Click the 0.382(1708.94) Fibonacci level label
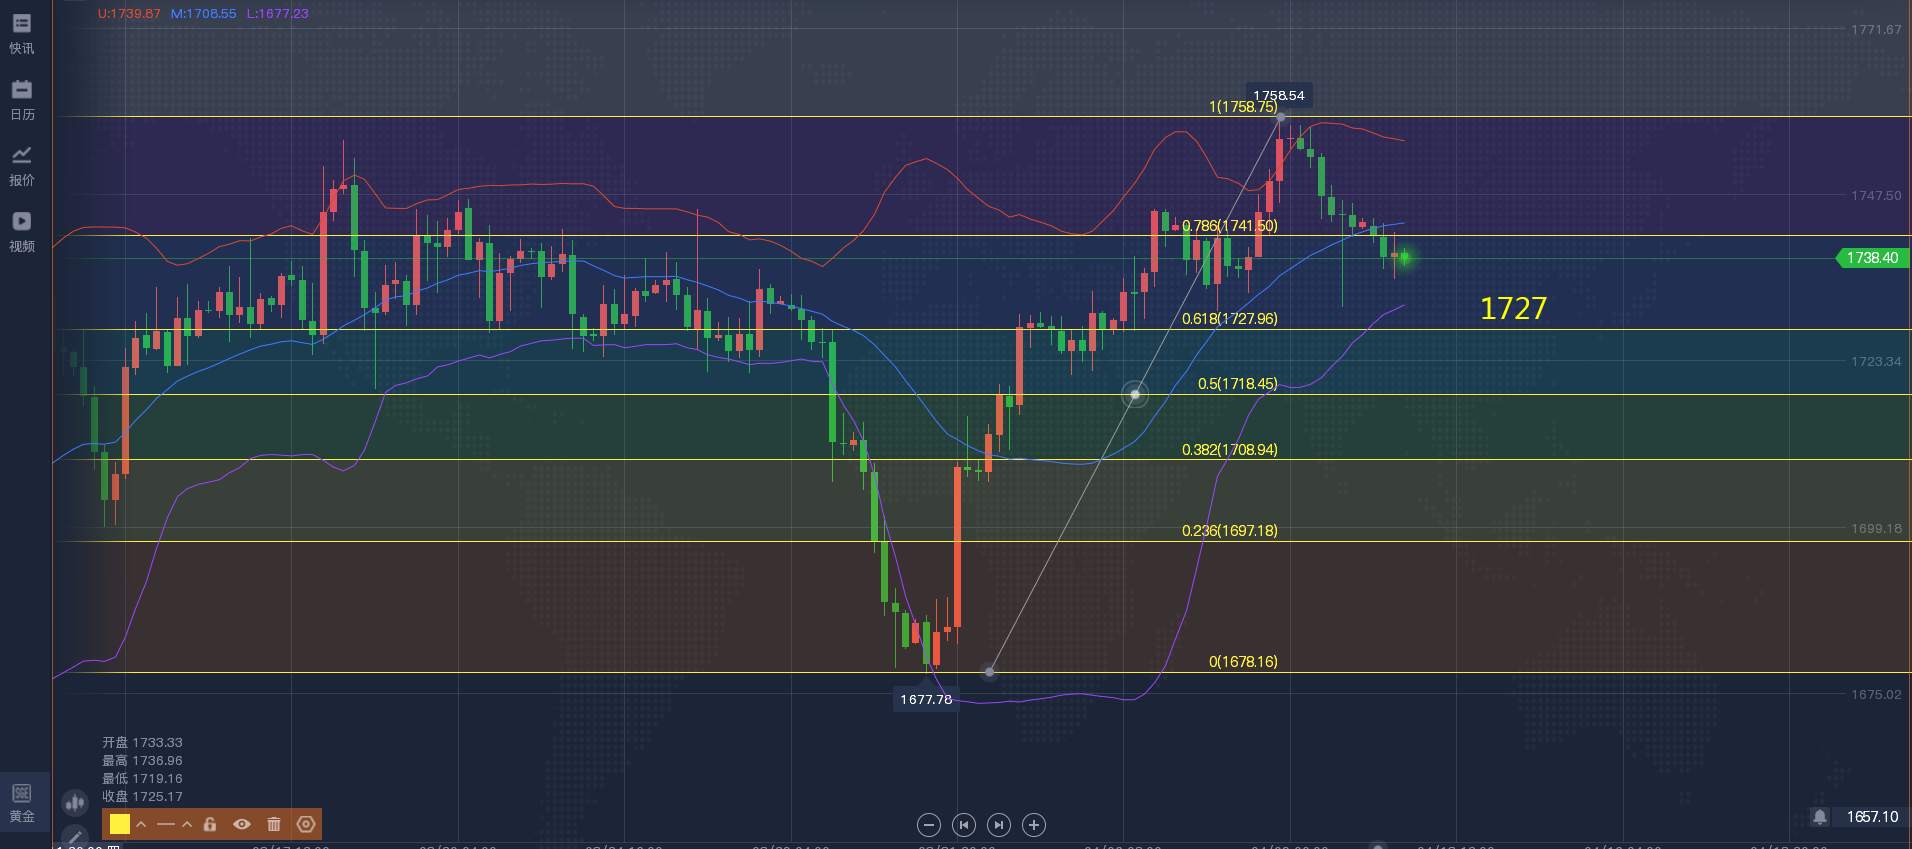This screenshot has height=849, width=1912. (x=1230, y=450)
